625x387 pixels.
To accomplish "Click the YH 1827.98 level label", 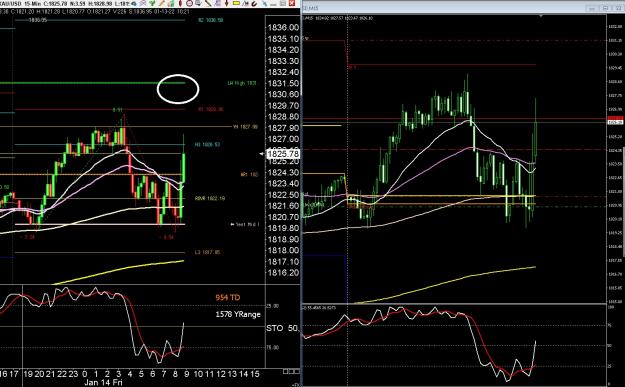I will coord(245,127).
